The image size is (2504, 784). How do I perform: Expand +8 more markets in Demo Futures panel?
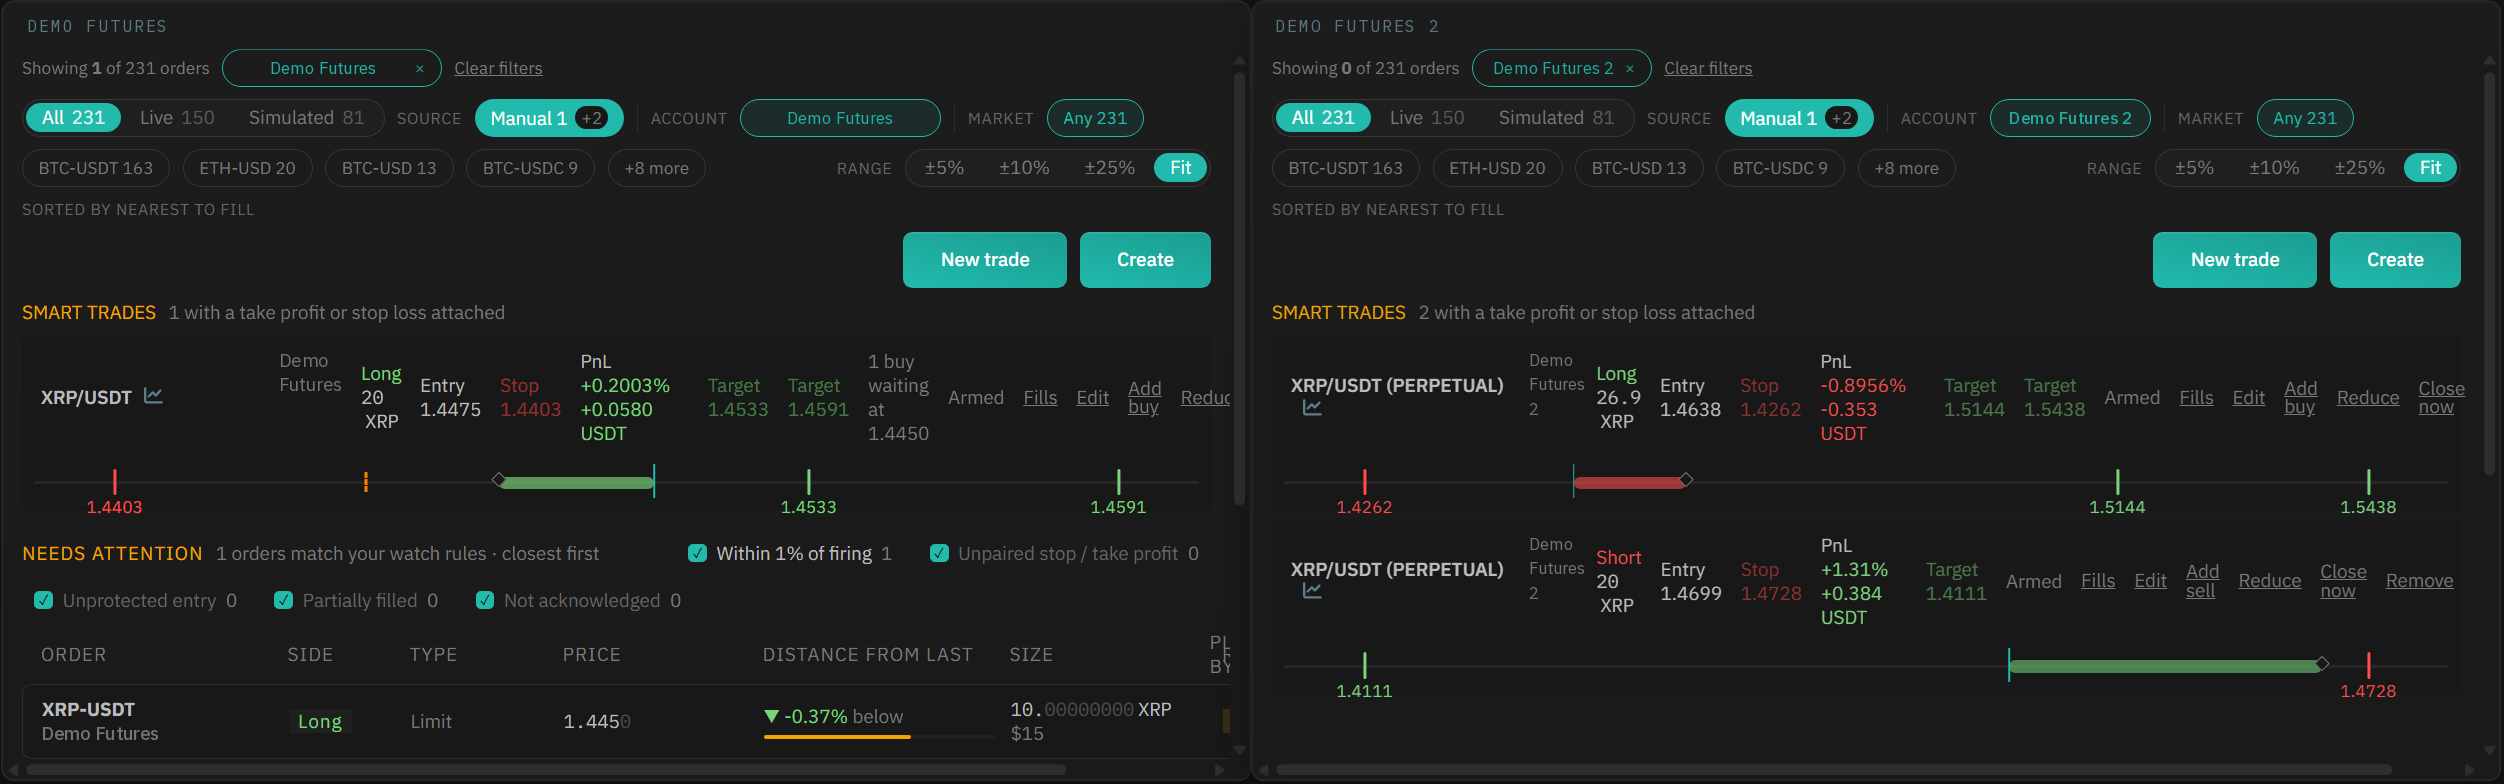coord(657,168)
